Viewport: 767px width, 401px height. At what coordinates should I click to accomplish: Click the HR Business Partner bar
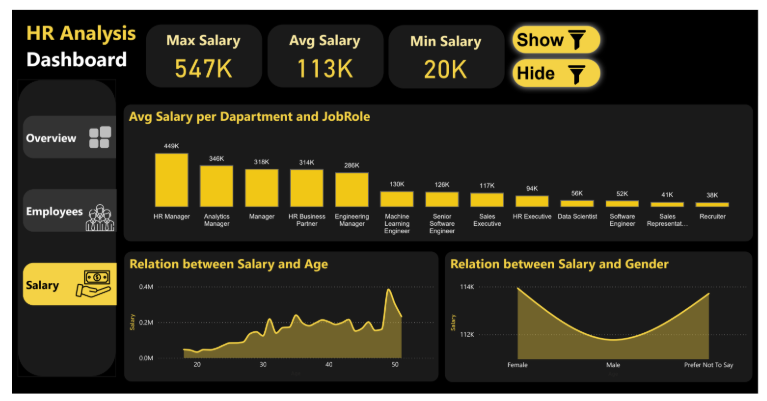pos(306,188)
